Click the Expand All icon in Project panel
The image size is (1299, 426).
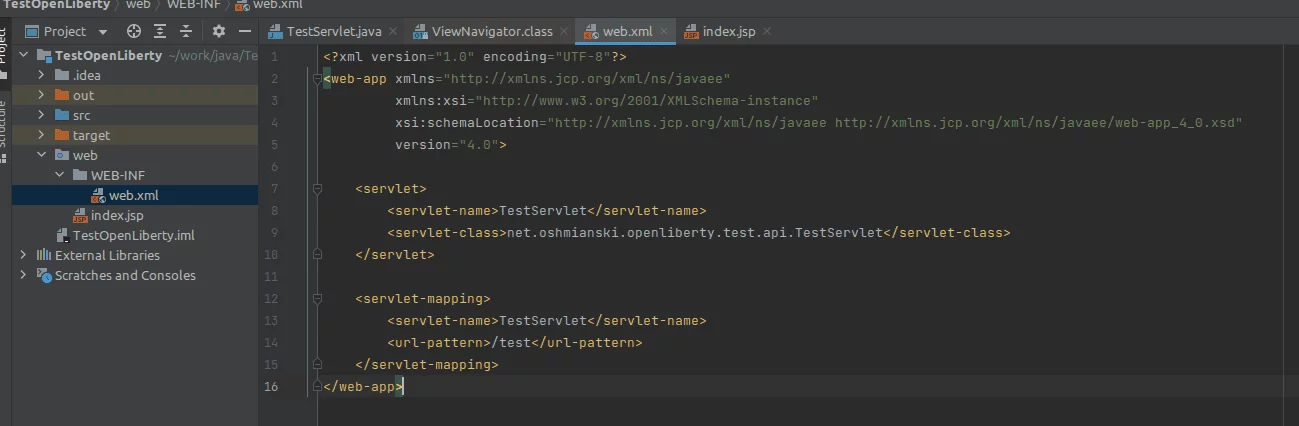click(x=160, y=31)
